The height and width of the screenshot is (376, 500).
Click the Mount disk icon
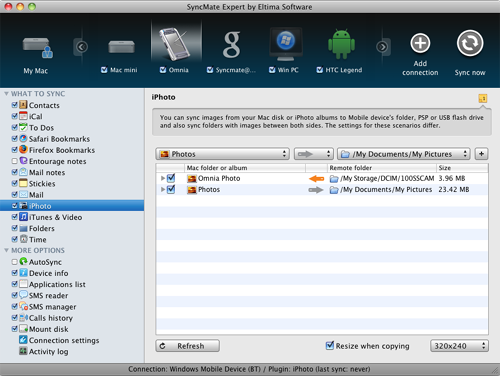(23, 329)
